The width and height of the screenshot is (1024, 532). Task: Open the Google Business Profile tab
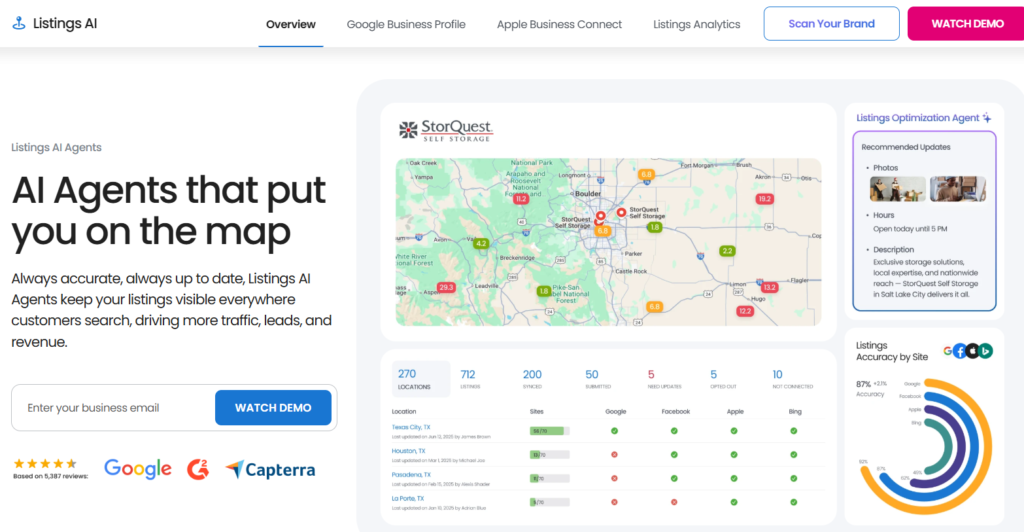(x=406, y=24)
